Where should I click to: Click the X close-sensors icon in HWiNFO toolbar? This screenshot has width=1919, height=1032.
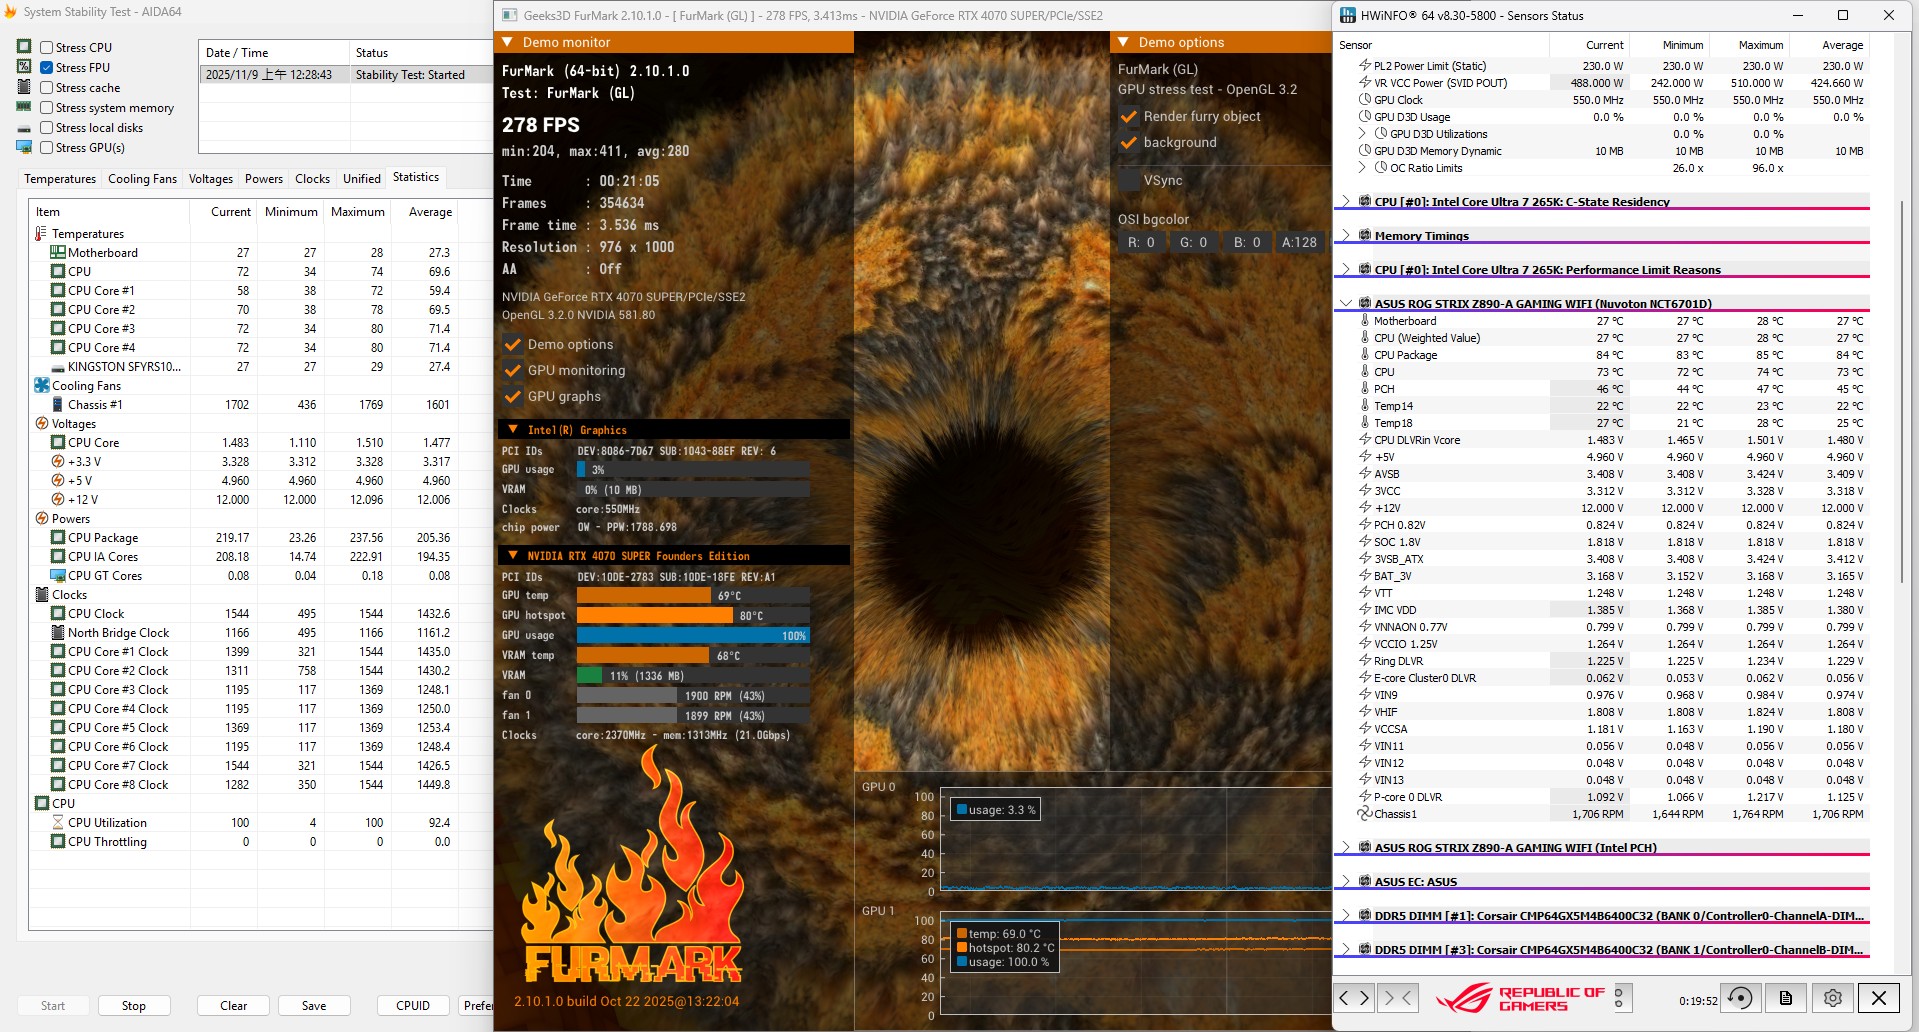pyautogui.click(x=1878, y=998)
